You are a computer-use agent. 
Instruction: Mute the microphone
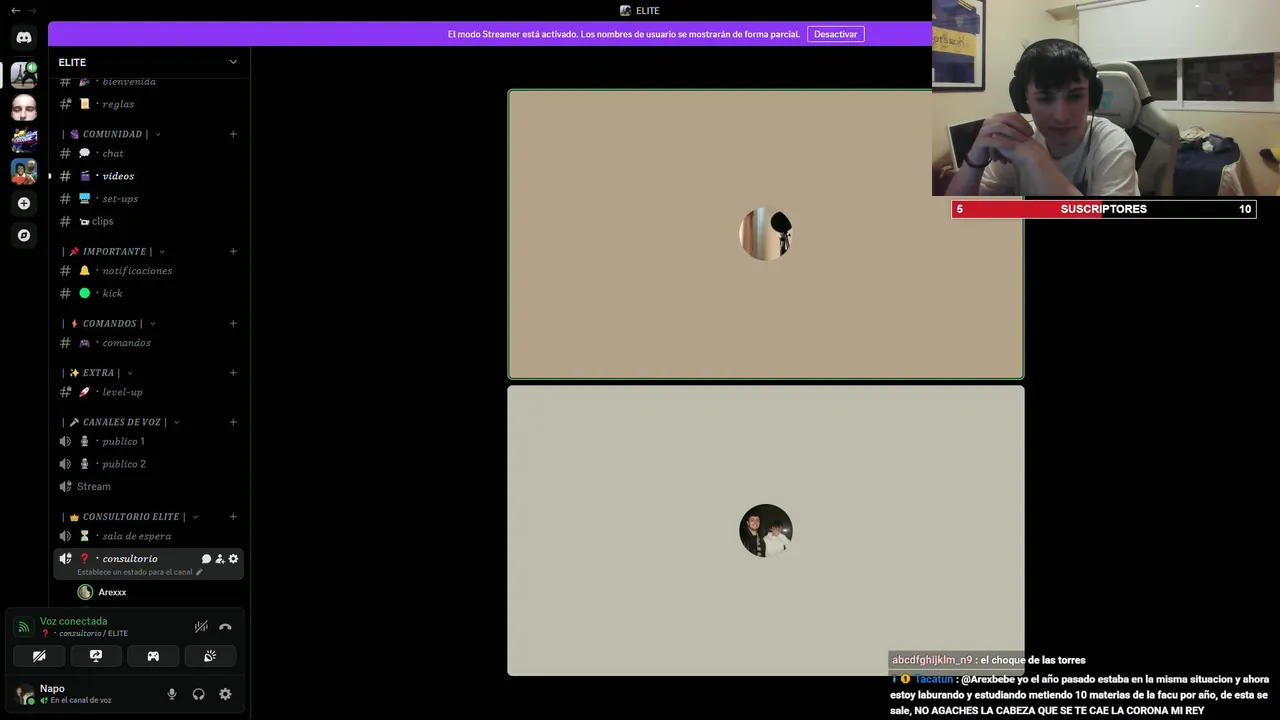[x=172, y=694]
